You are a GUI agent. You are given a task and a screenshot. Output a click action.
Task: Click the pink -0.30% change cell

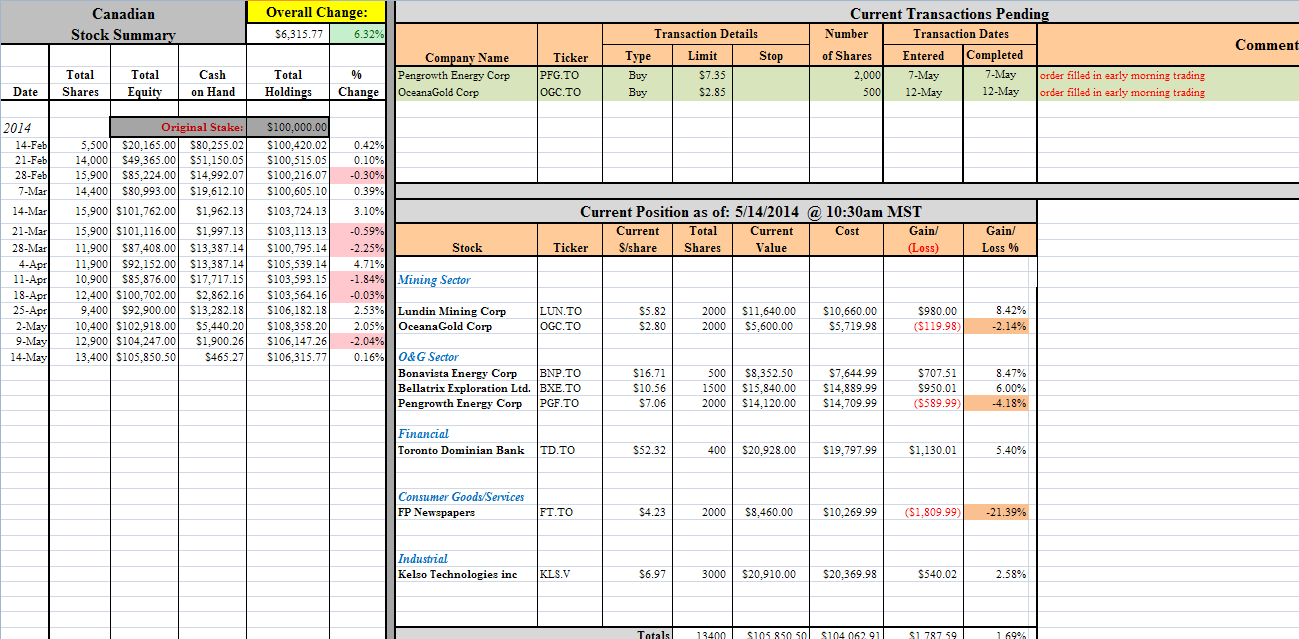357,175
